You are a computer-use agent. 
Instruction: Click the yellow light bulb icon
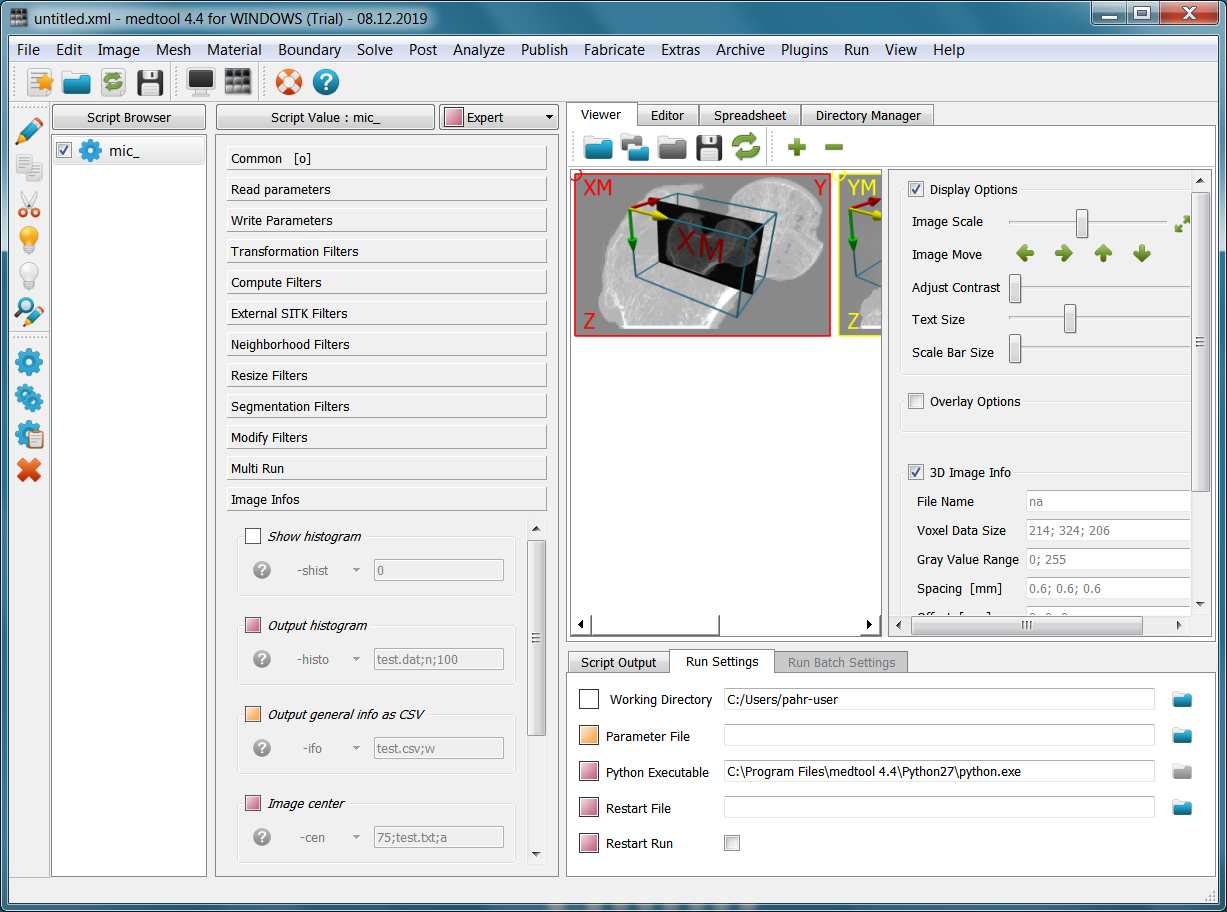[x=29, y=240]
